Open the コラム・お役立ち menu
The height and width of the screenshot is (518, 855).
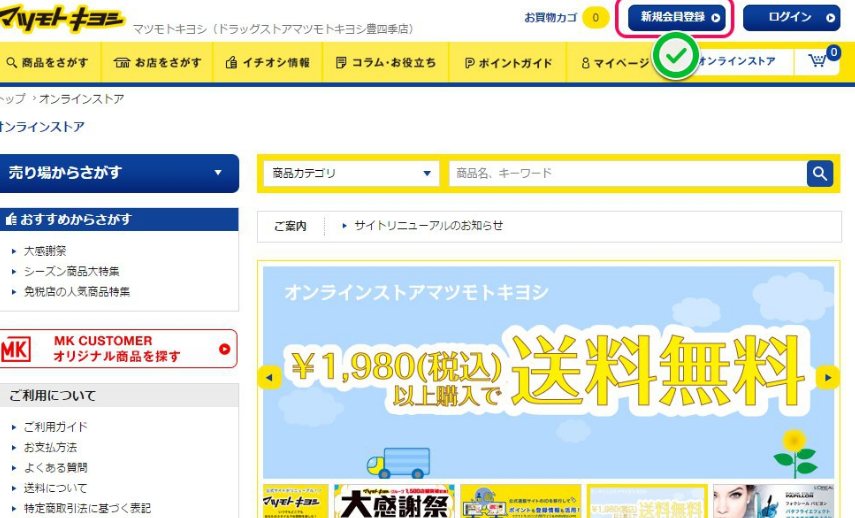(x=386, y=63)
